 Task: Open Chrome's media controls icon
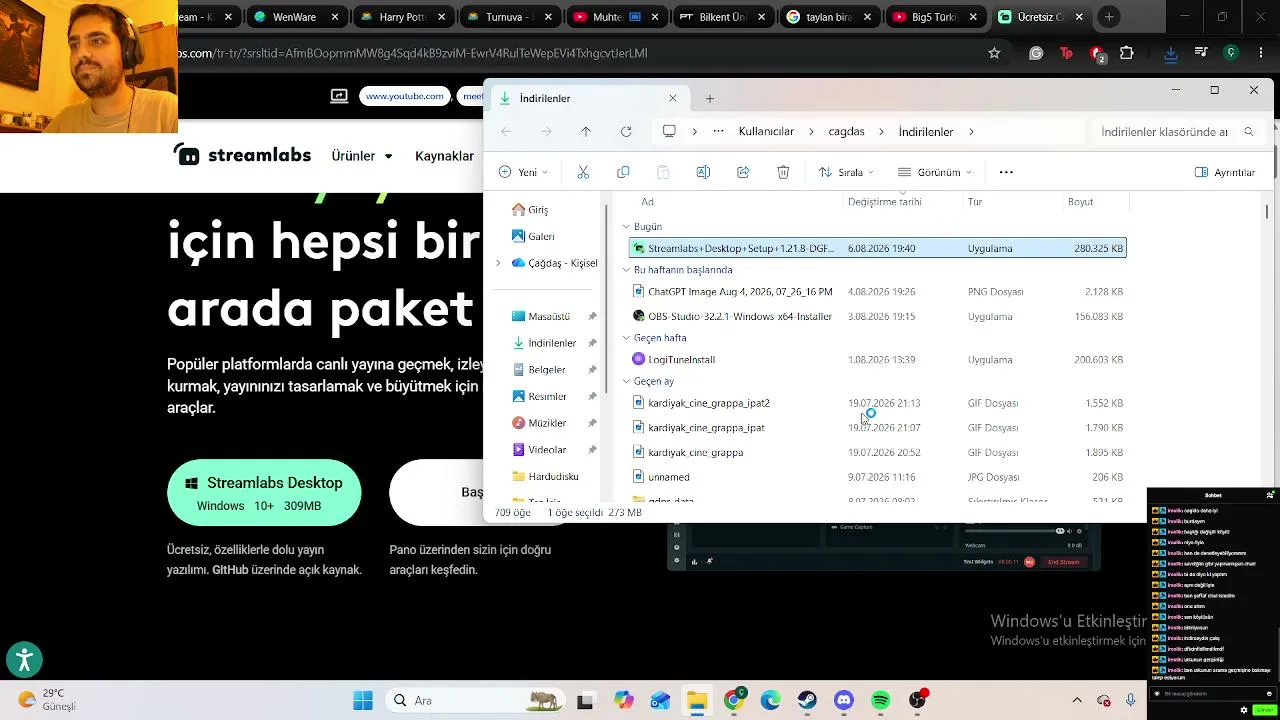(x=1201, y=53)
